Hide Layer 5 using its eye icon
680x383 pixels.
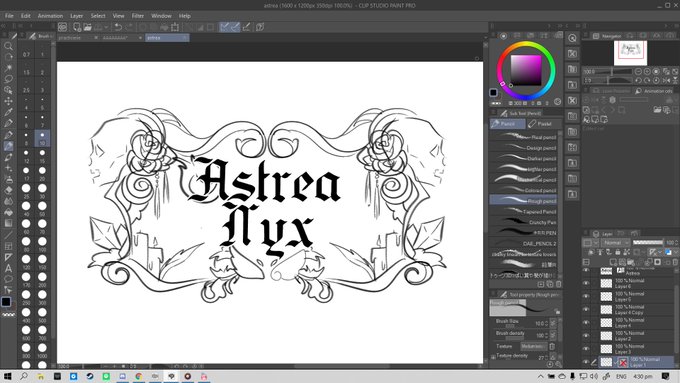(x=586, y=296)
